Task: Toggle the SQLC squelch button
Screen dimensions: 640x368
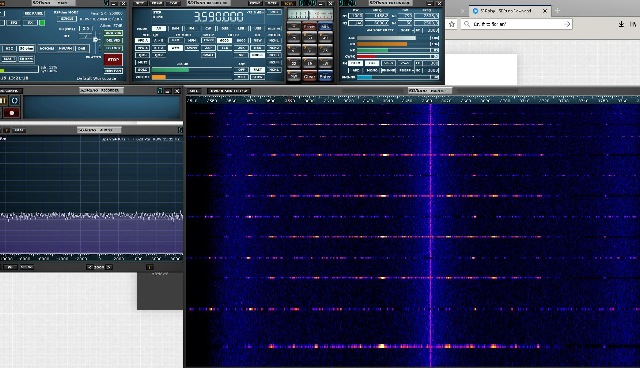Action: pyautogui.click(x=142, y=70)
